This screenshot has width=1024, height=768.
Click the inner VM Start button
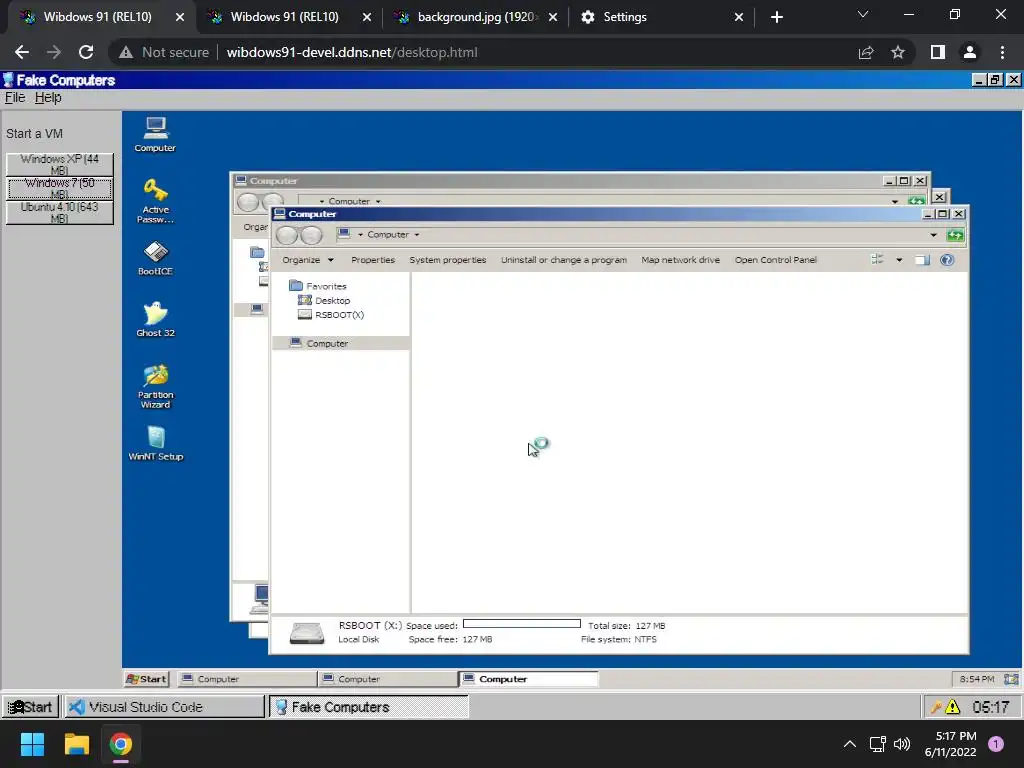pyautogui.click(x=147, y=679)
